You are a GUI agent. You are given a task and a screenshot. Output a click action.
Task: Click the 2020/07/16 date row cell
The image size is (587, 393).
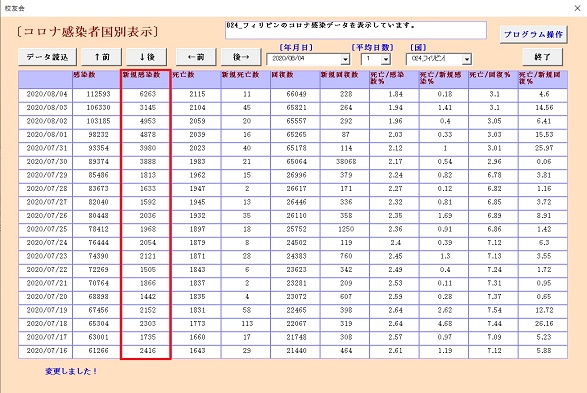(x=46, y=351)
